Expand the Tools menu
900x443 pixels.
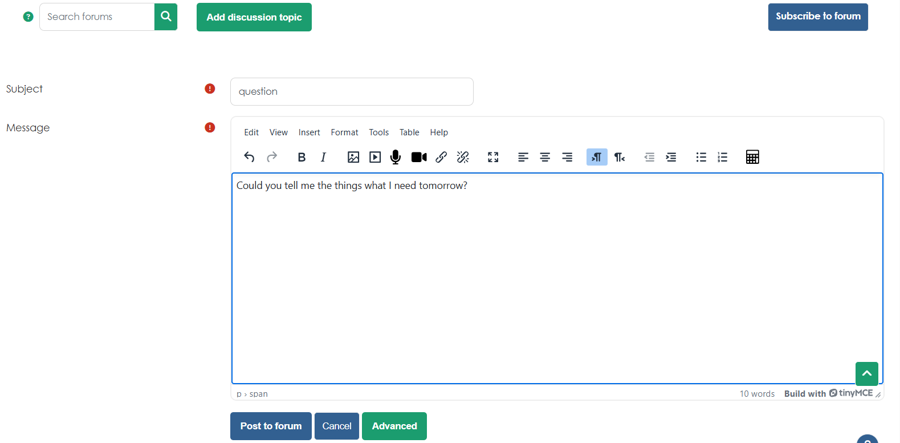coord(378,132)
